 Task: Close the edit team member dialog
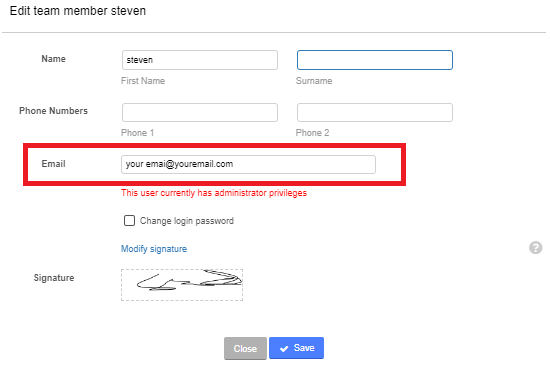245,348
